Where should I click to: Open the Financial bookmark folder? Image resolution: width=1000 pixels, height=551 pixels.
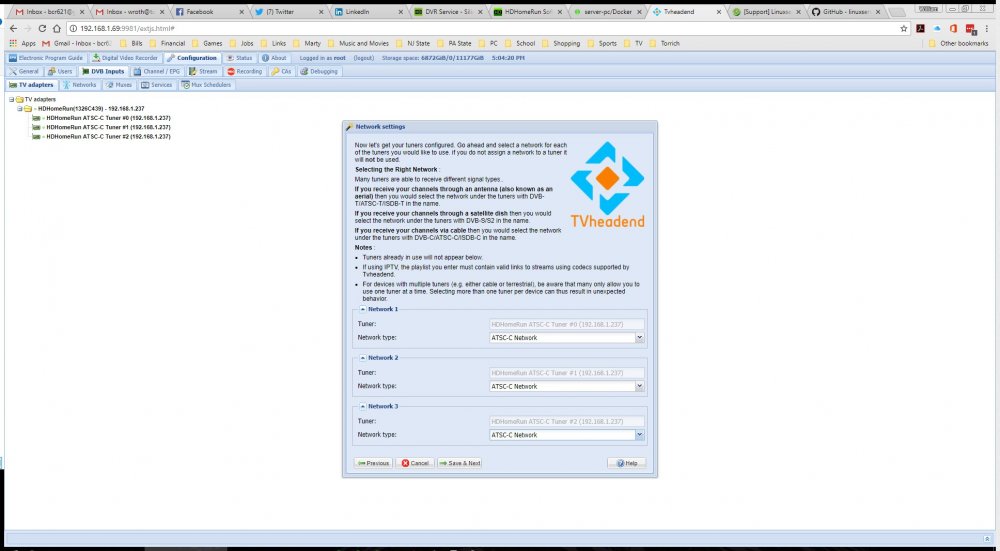pos(167,43)
